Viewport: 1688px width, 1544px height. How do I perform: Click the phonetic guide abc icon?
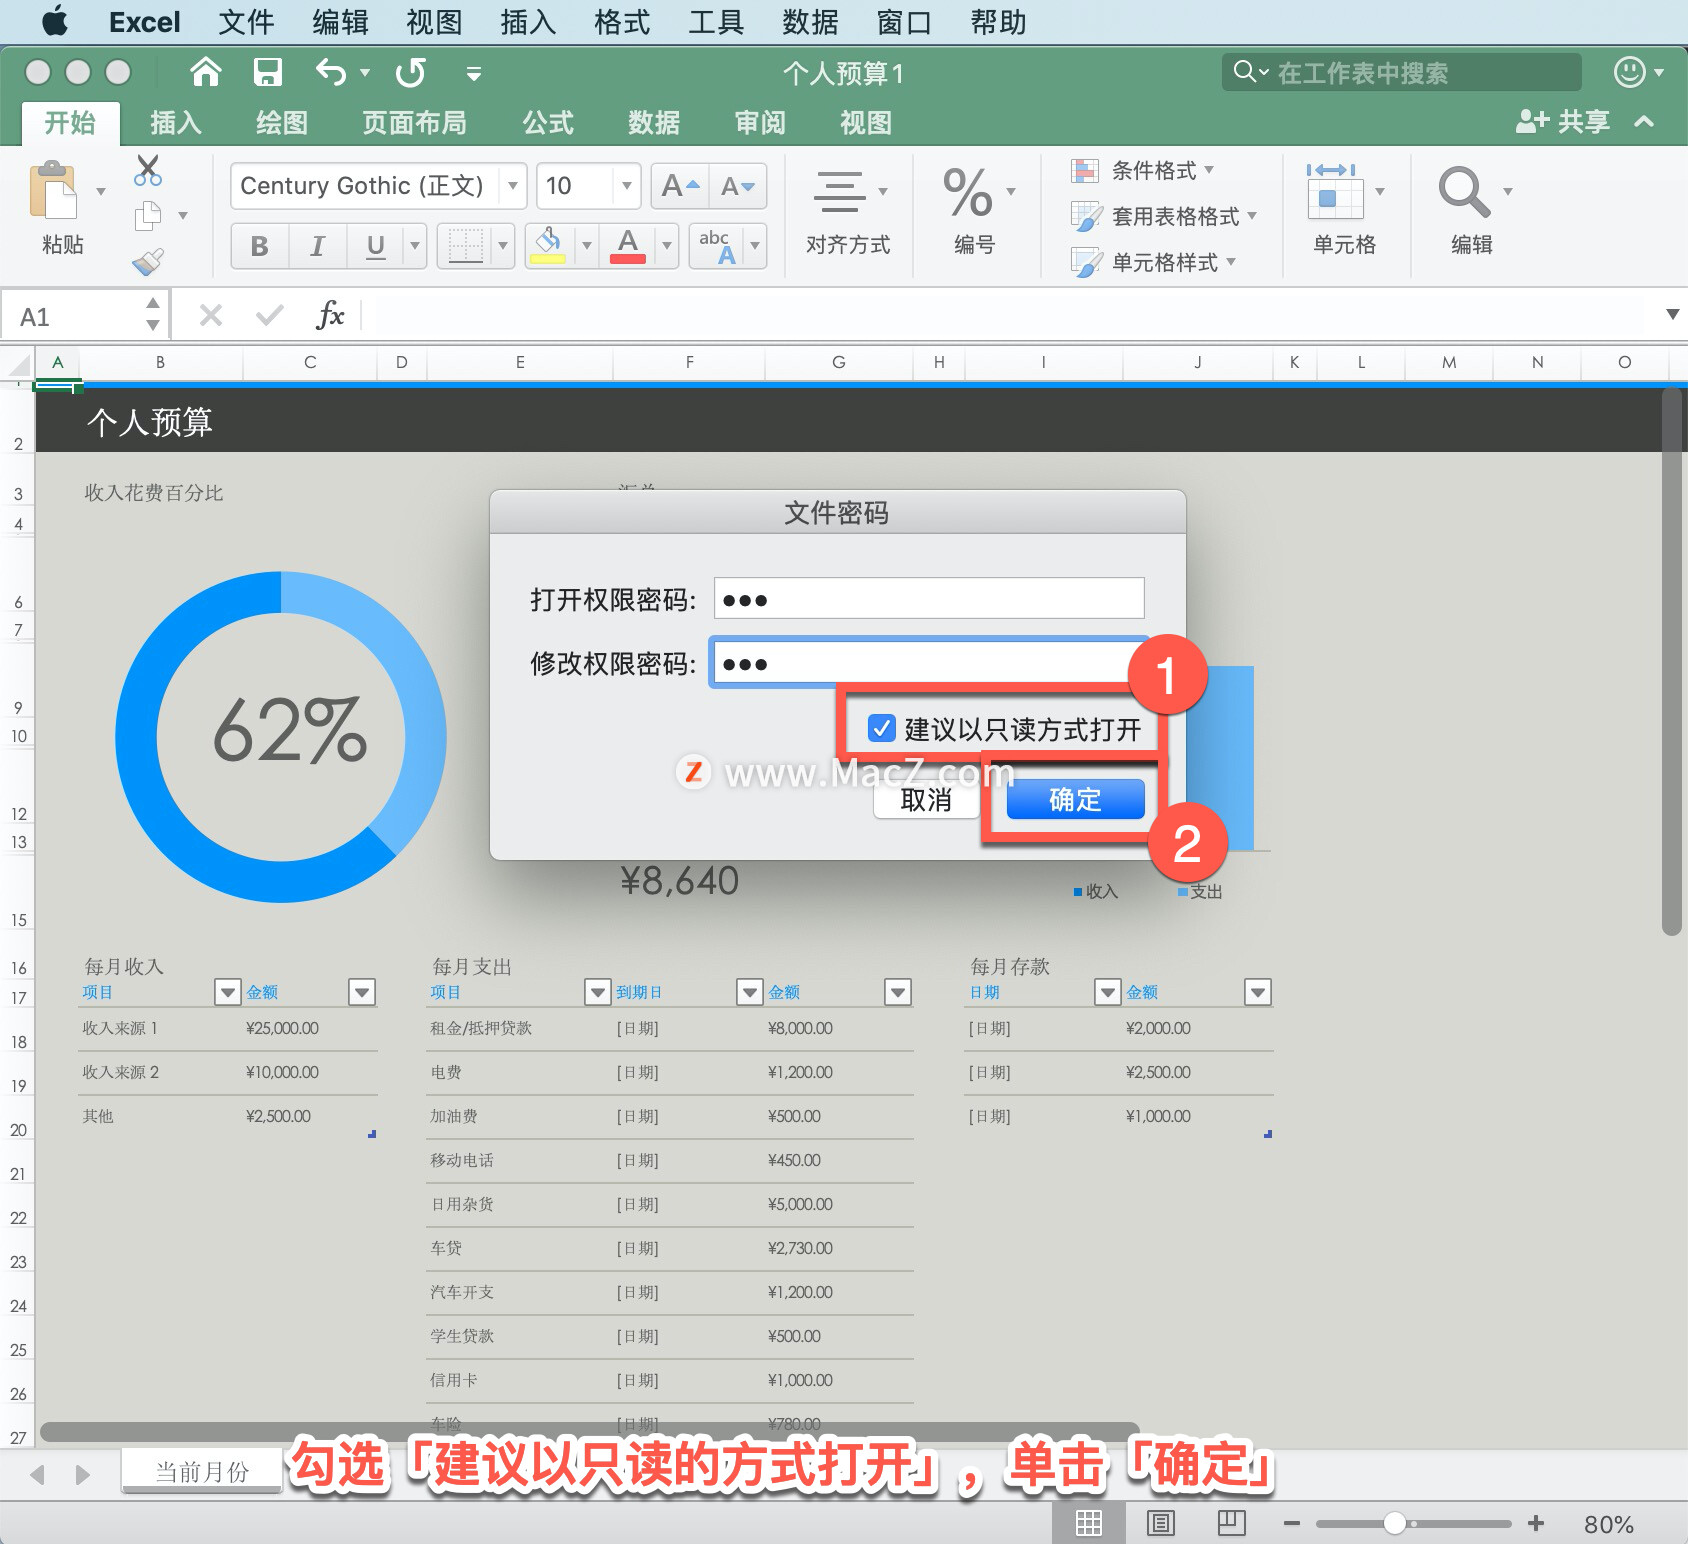pos(716,246)
